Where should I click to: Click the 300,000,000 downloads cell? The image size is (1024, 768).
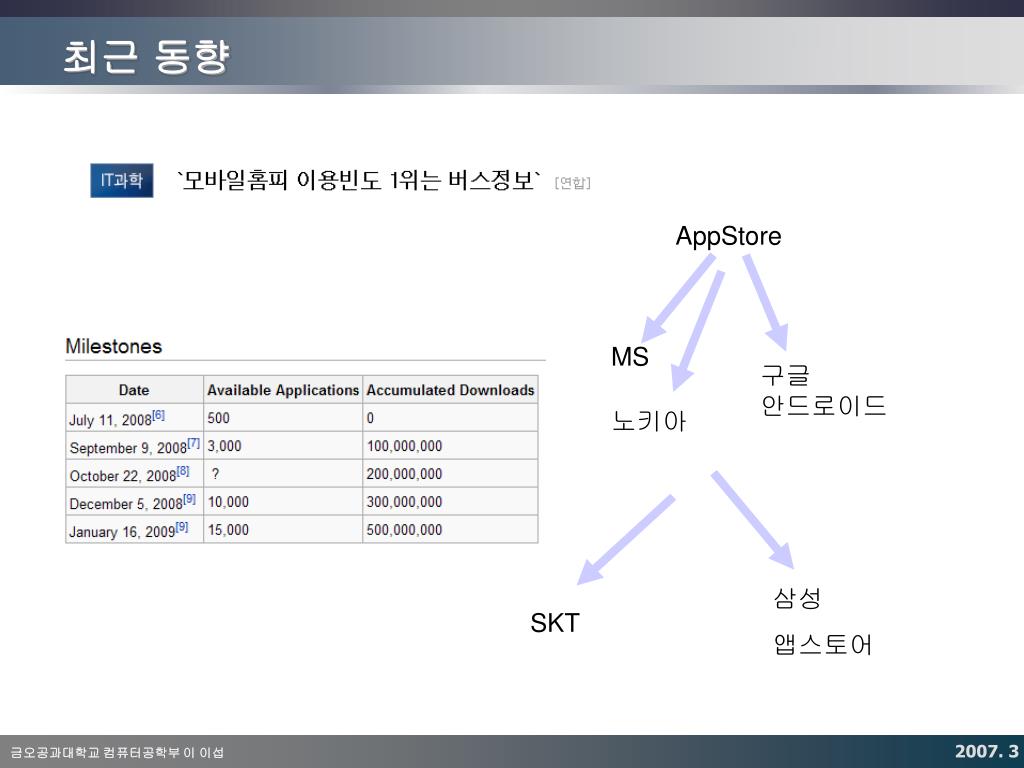pos(450,502)
